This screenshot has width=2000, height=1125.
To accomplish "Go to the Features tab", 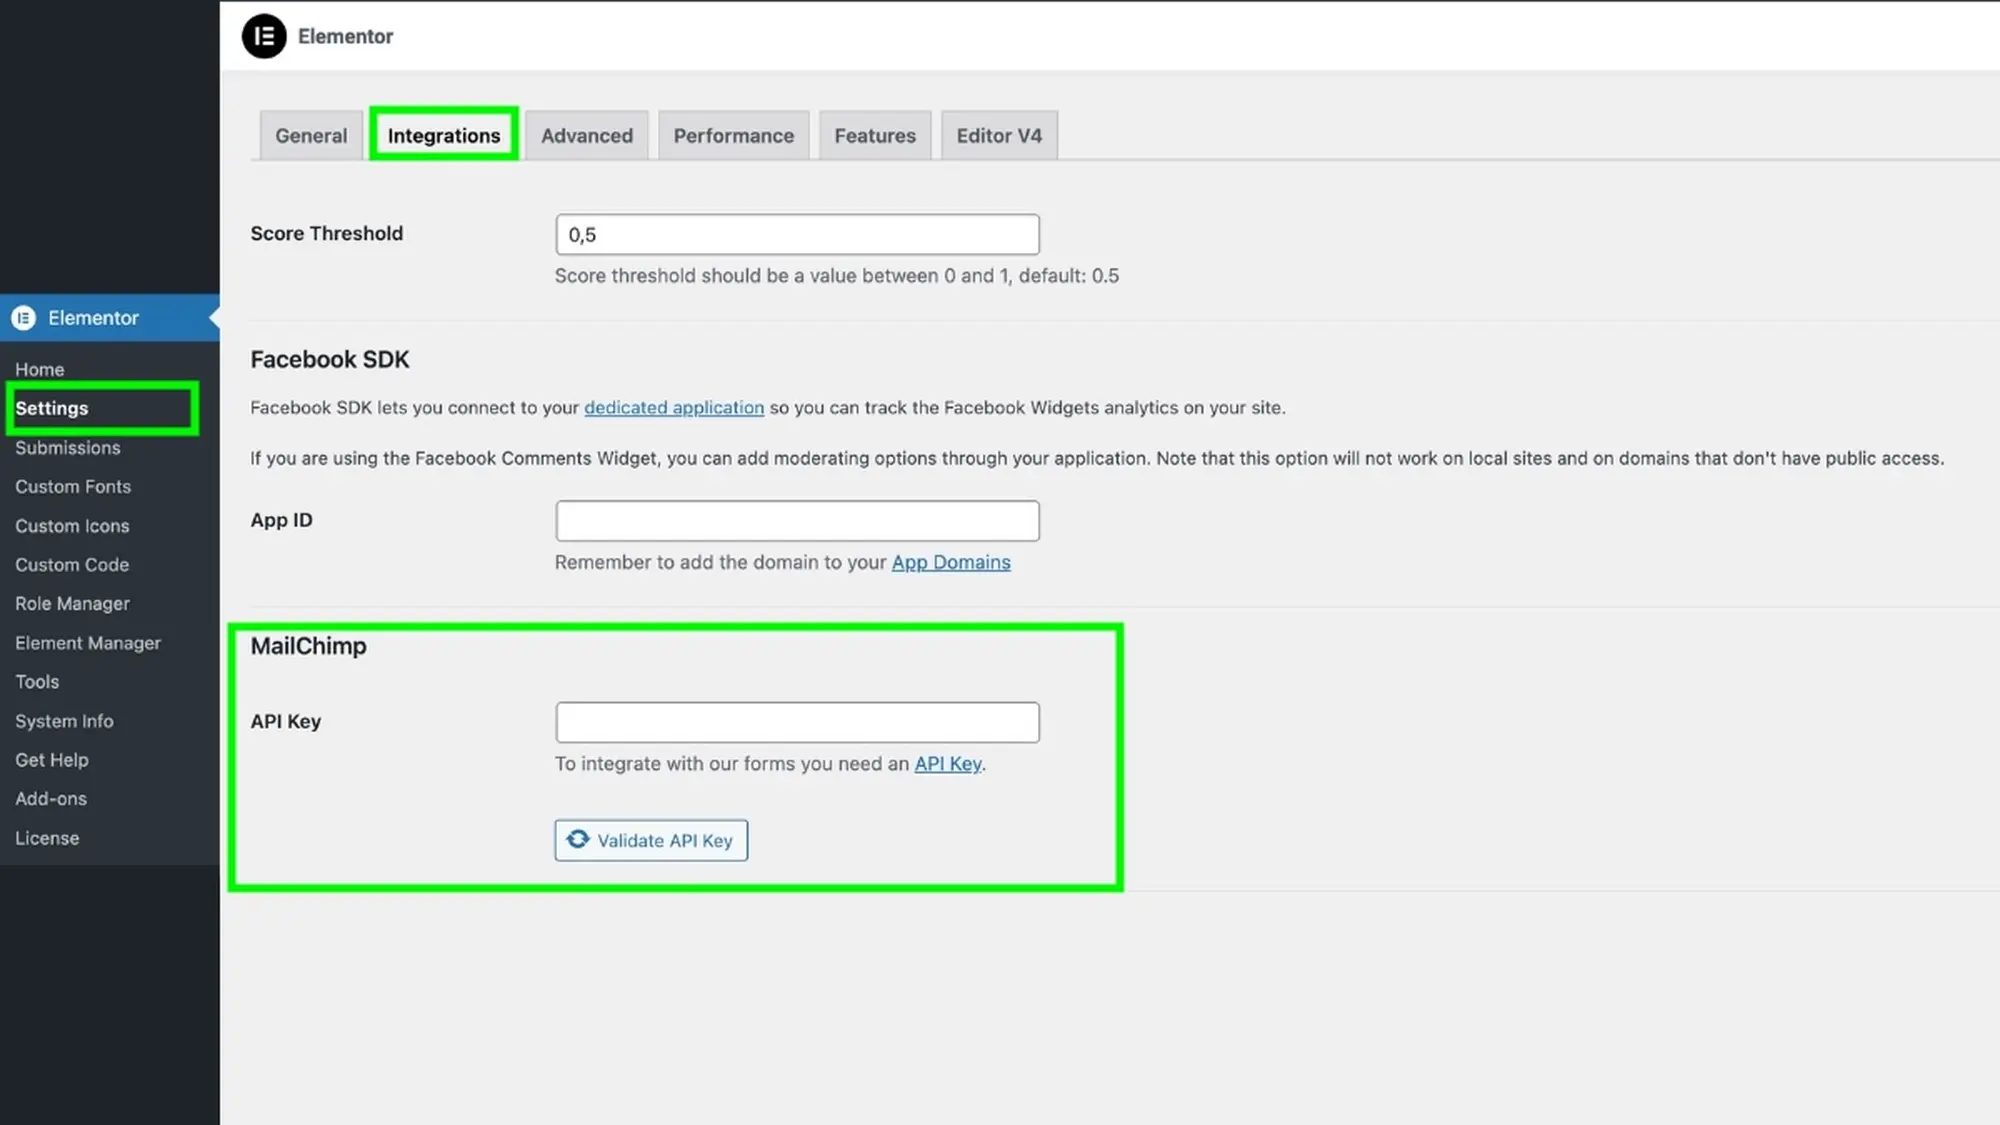I will (x=875, y=135).
